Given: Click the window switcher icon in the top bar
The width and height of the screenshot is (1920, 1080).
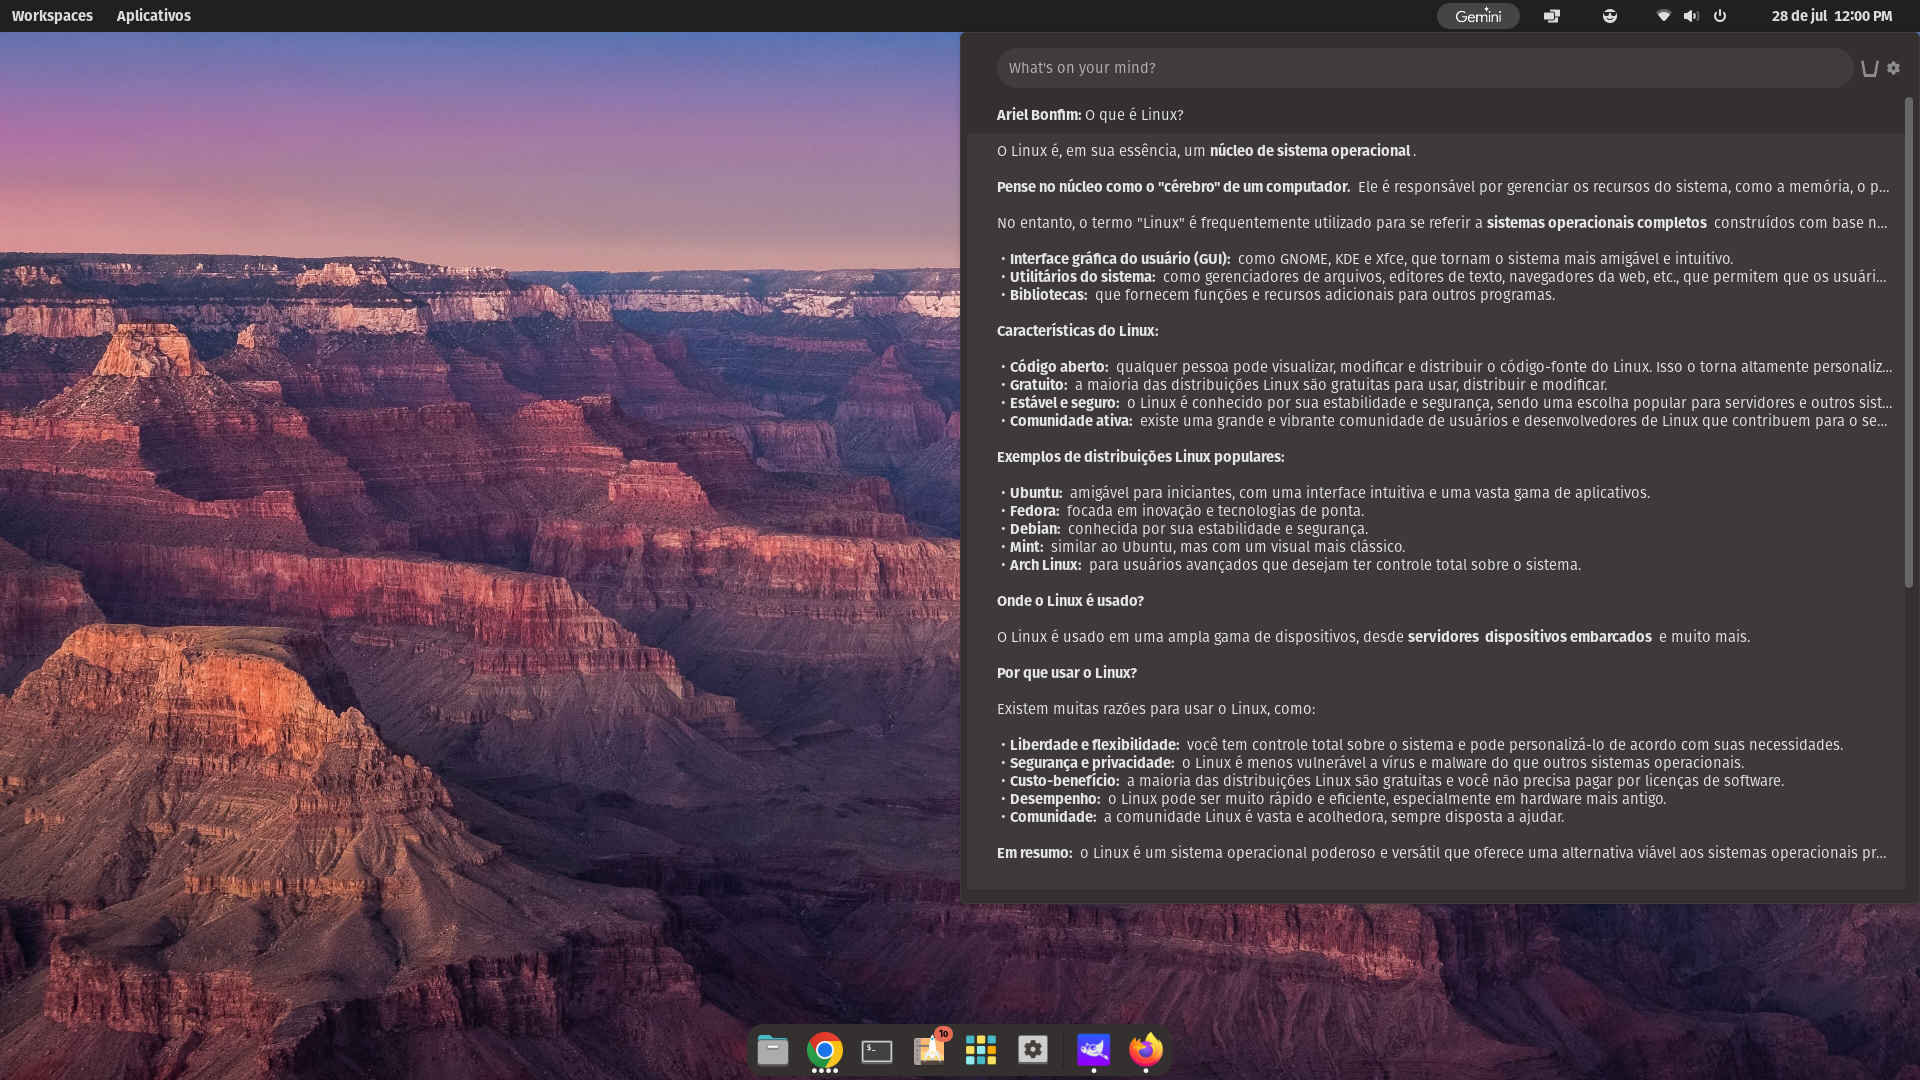Looking at the screenshot, I should click(1551, 15).
